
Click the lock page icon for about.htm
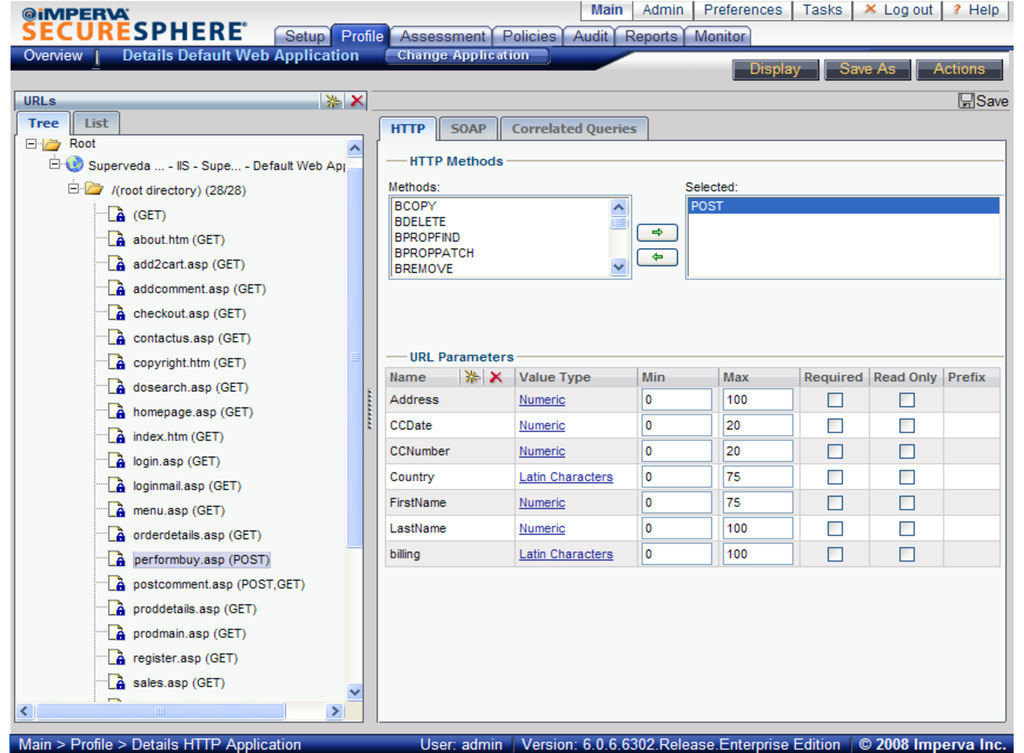click(117, 239)
